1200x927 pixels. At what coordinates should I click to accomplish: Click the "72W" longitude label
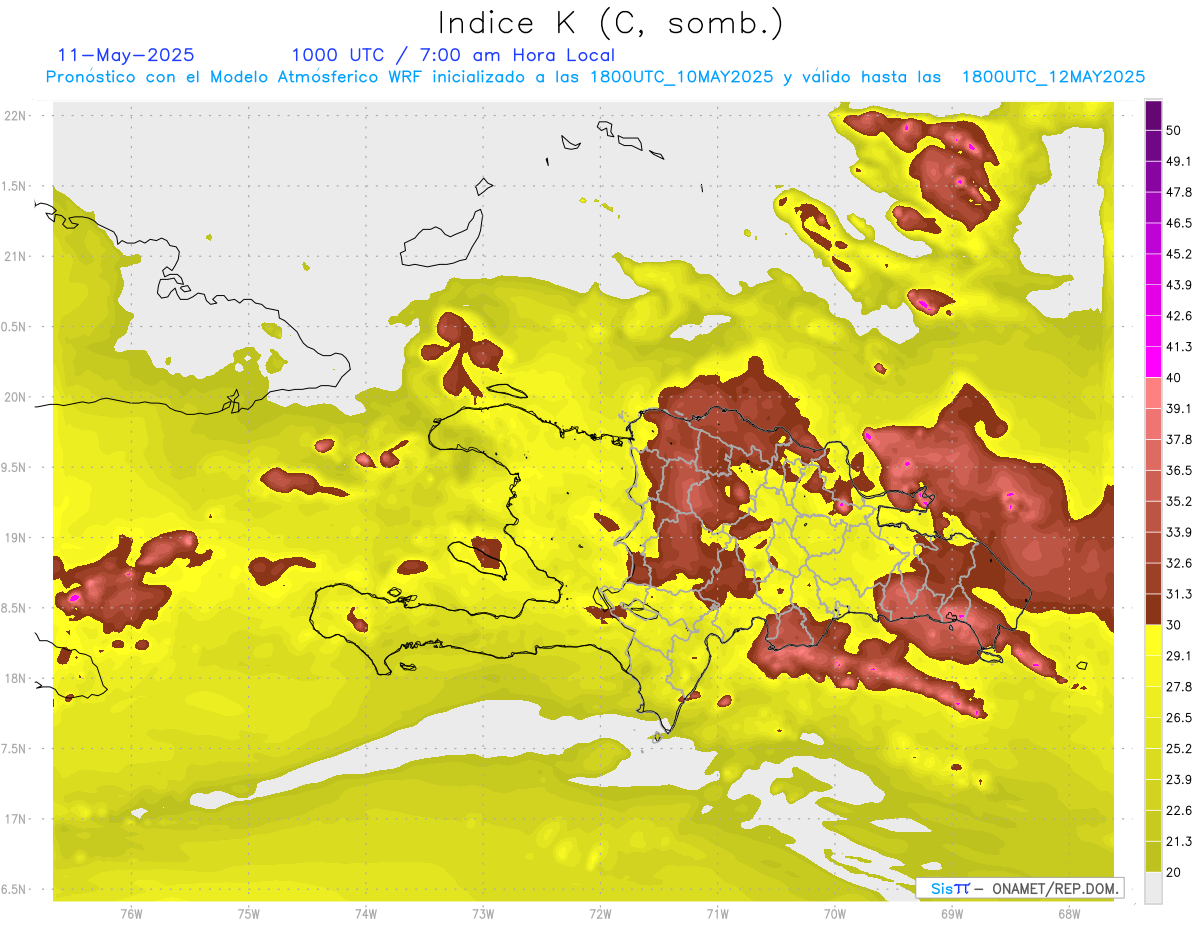(600, 913)
